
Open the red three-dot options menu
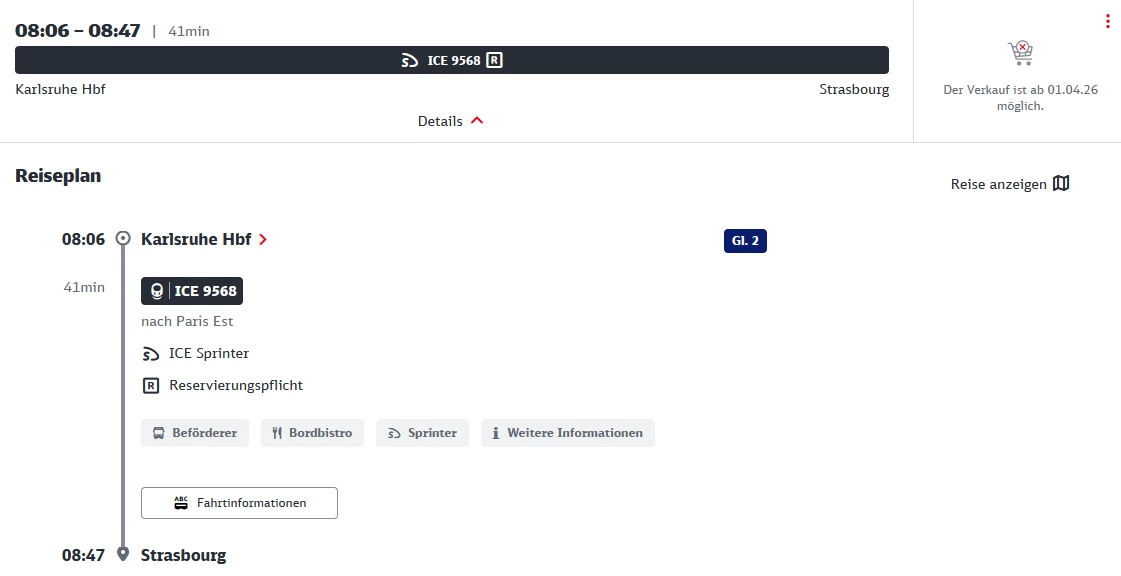click(1107, 21)
